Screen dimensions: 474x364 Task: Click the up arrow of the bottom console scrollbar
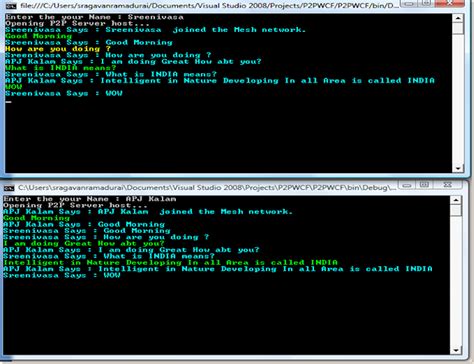coord(456,200)
